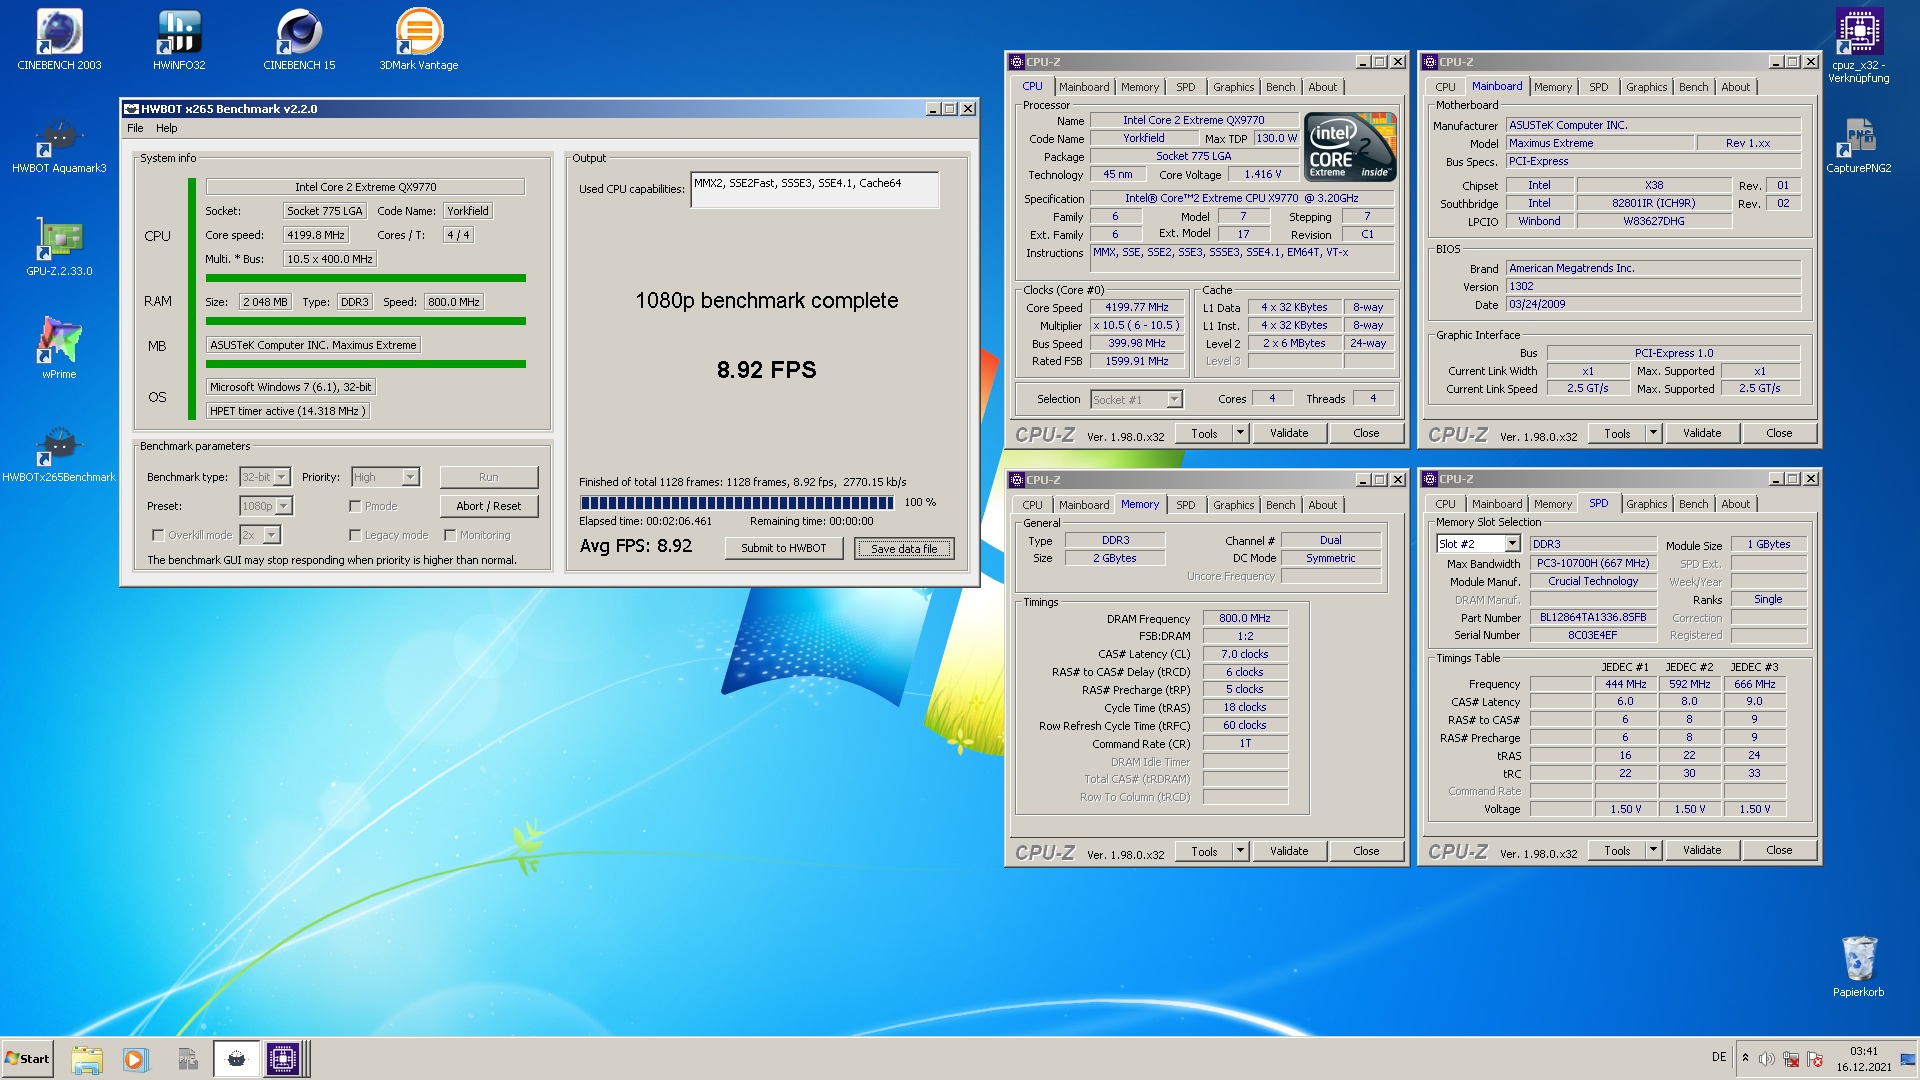1920x1080 pixels.
Task: Open the Help menu in HWBOT x265
Action: [x=166, y=128]
